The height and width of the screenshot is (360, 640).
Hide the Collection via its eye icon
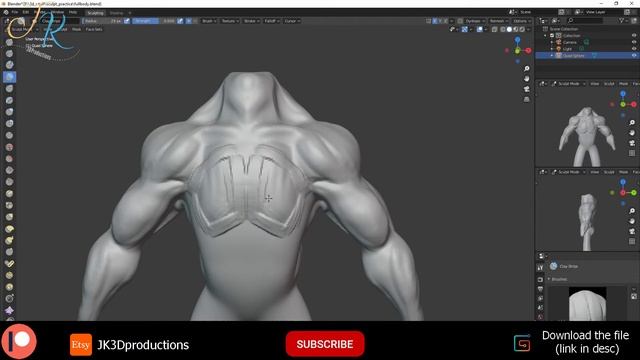tap(634, 36)
